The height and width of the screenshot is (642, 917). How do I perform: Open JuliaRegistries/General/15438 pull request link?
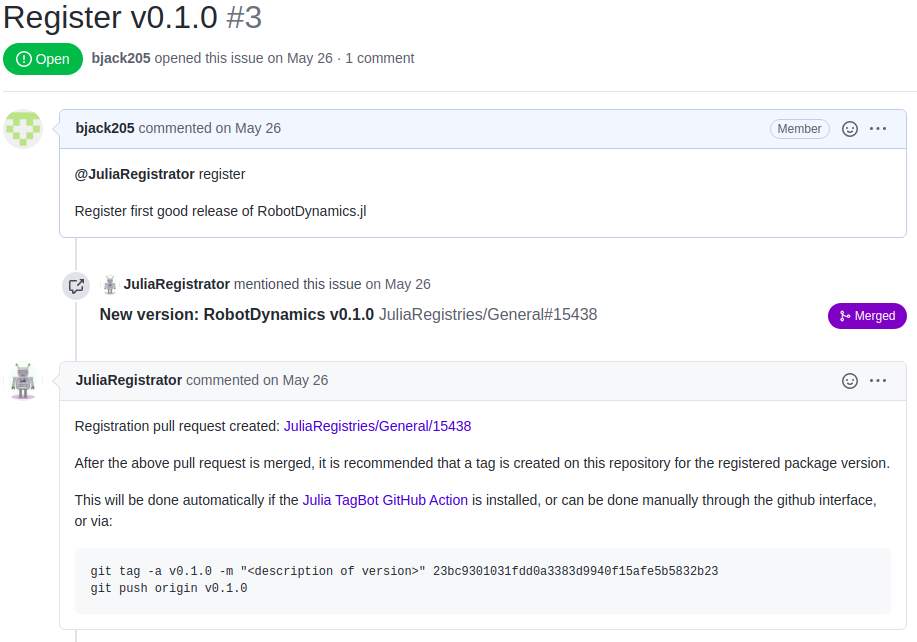(x=377, y=426)
